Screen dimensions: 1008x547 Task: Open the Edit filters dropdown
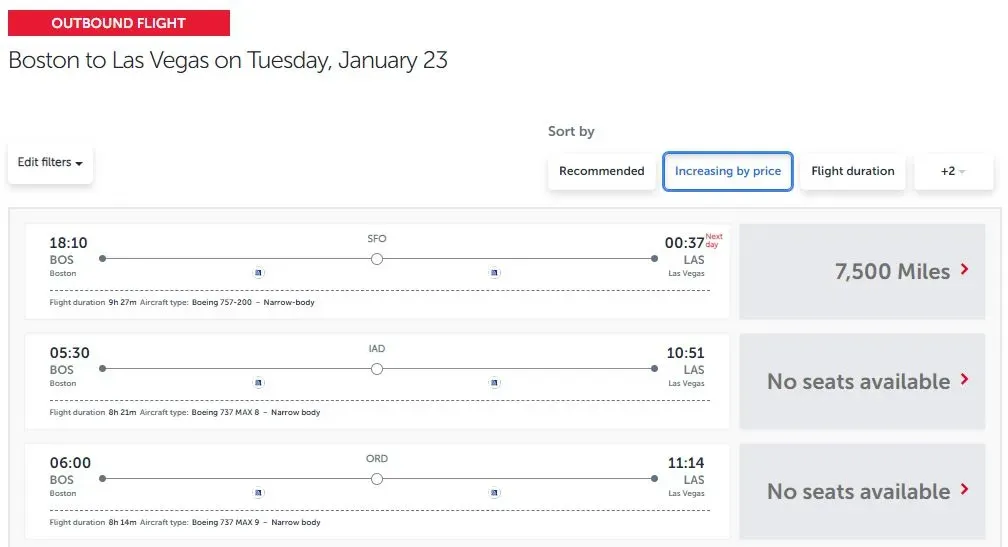click(x=50, y=162)
